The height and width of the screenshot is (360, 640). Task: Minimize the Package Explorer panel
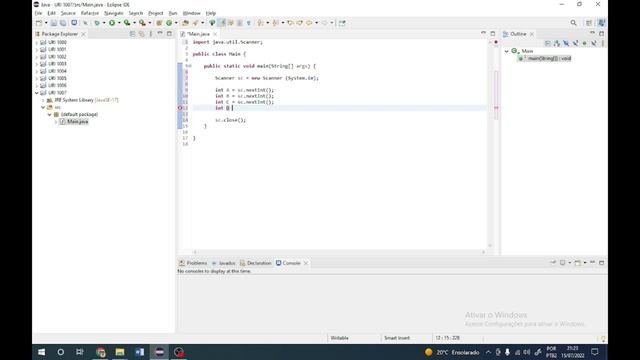pyautogui.click(x=160, y=34)
